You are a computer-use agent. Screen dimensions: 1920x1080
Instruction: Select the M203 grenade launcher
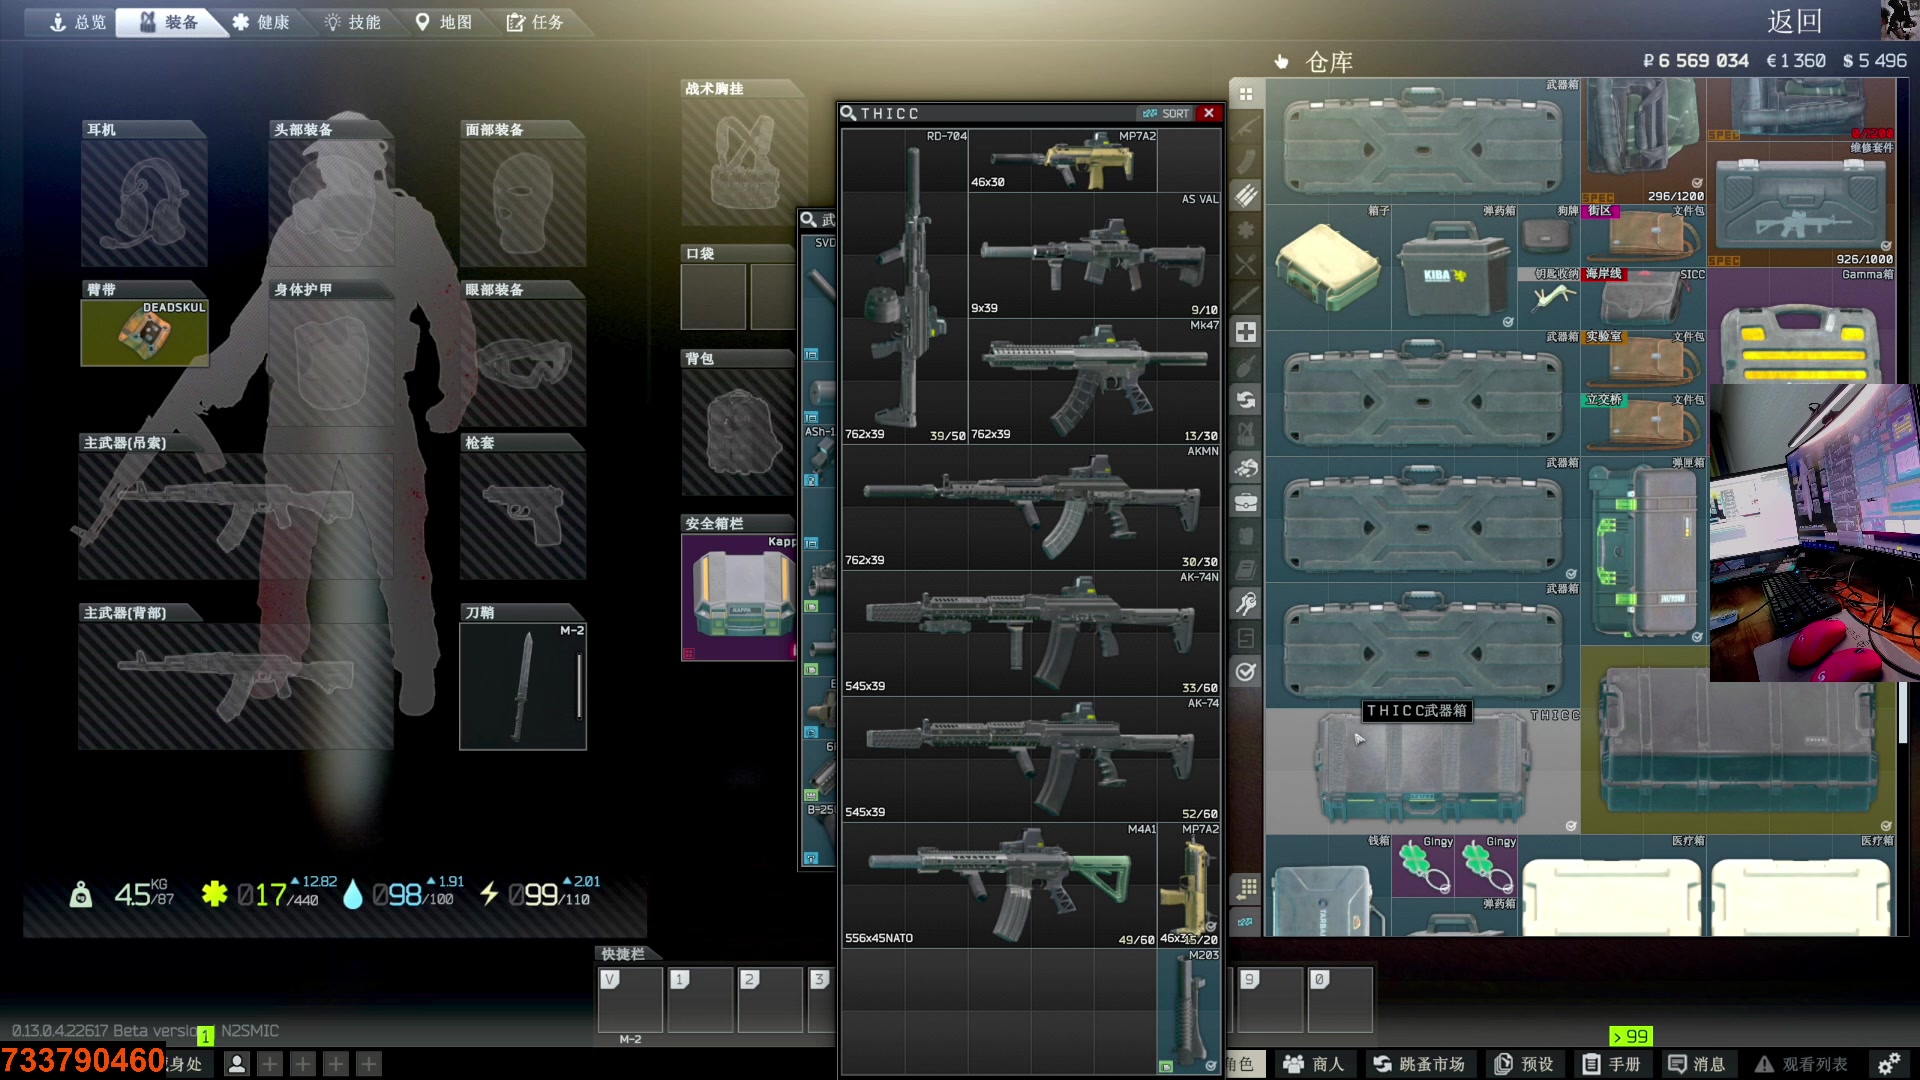click(1190, 1011)
